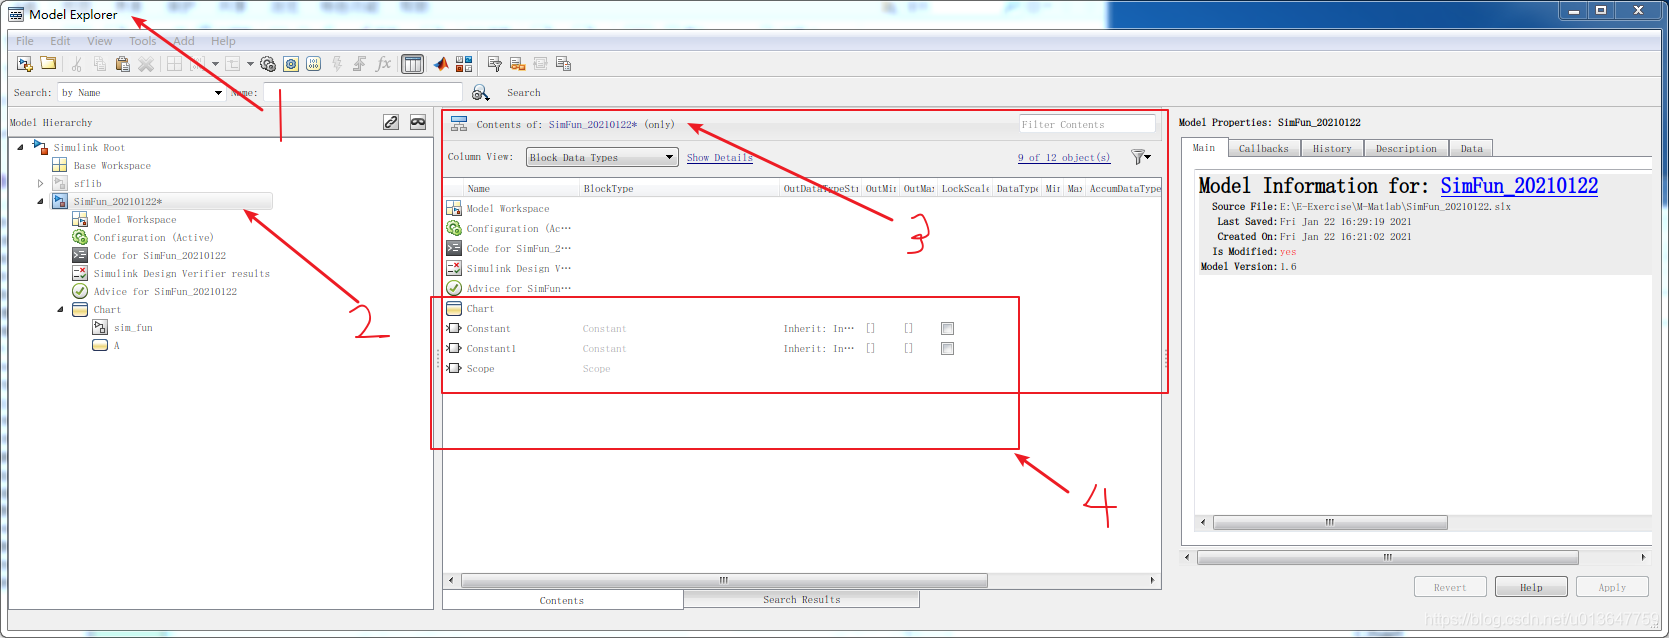Click the SimFun_20210122 model link
The height and width of the screenshot is (638, 1669).
tap(1519, 186)
